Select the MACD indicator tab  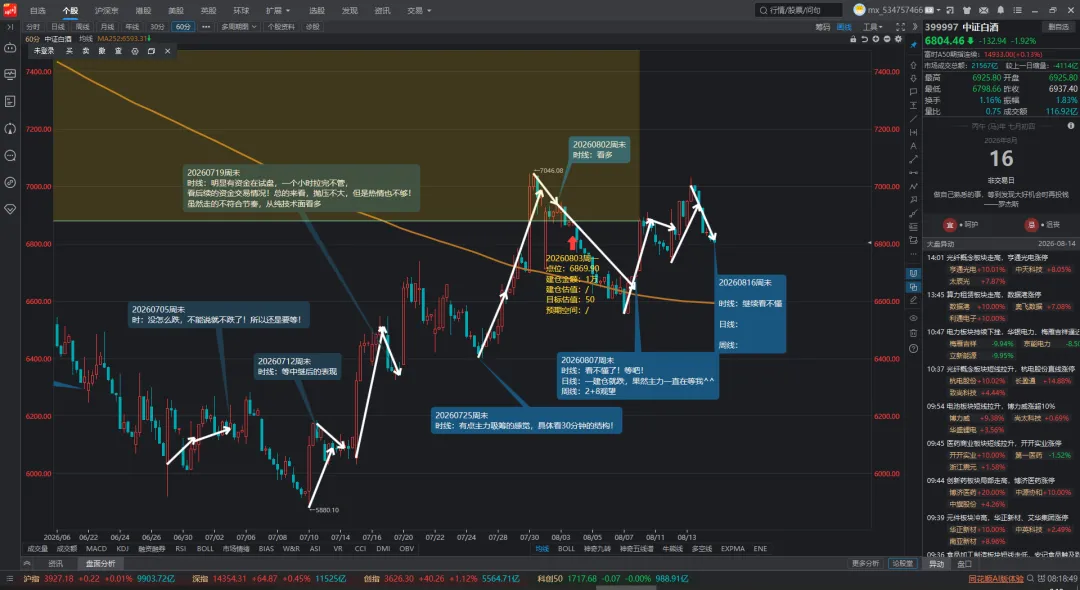click(96, 549)
